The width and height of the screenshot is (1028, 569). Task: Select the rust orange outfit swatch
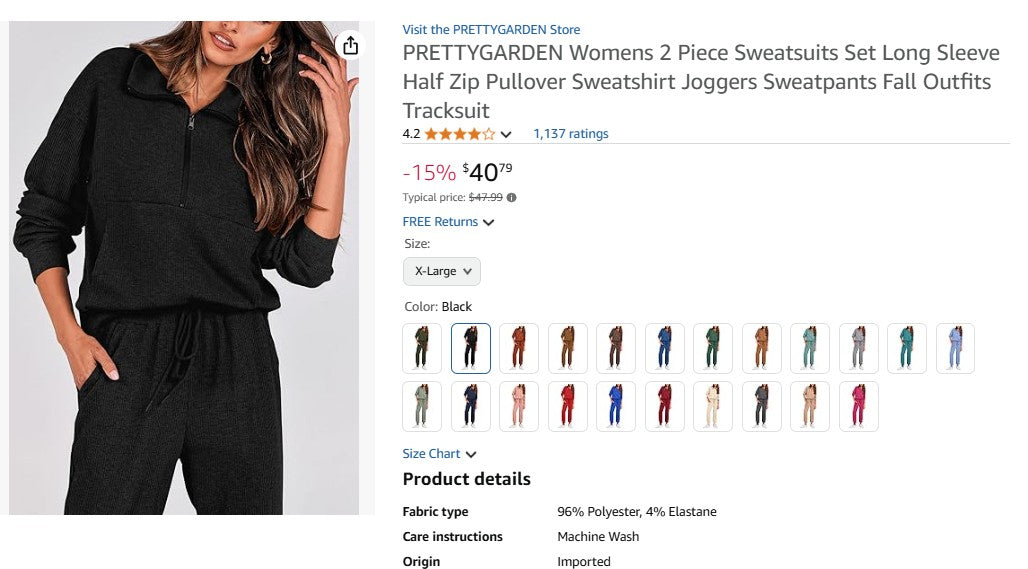click(x=519, y=348)
